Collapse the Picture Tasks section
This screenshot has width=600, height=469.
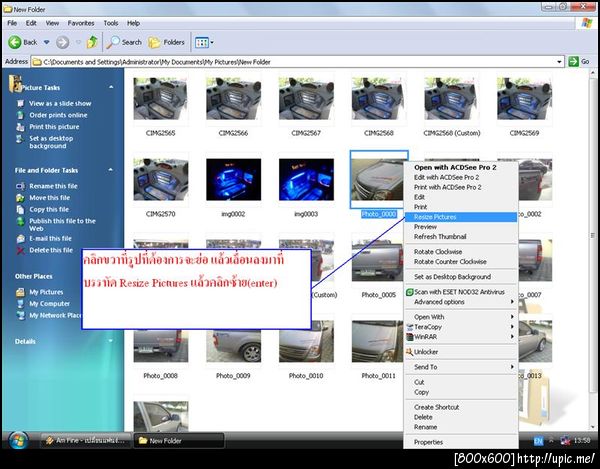[x=111, y=88]
